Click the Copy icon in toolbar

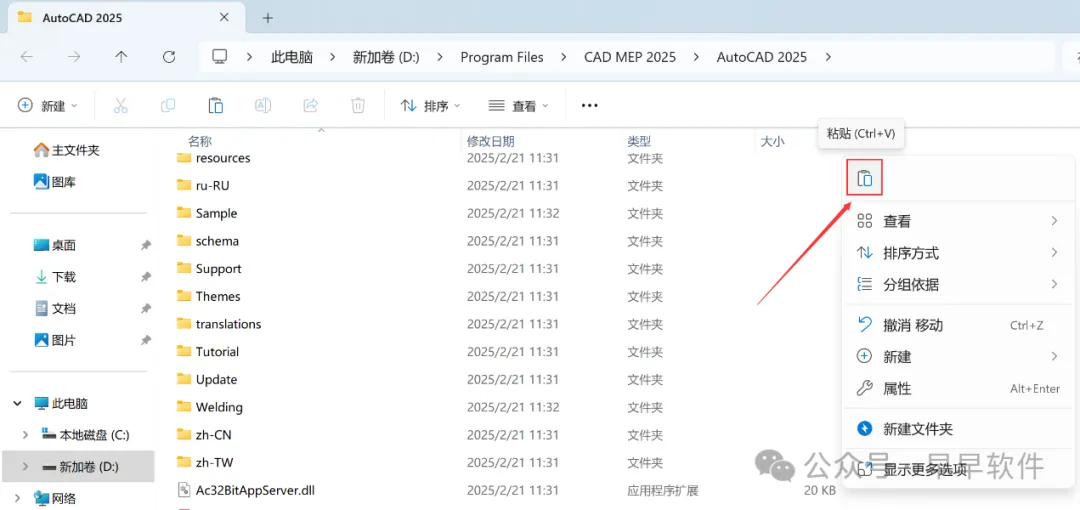click(167, 105)
